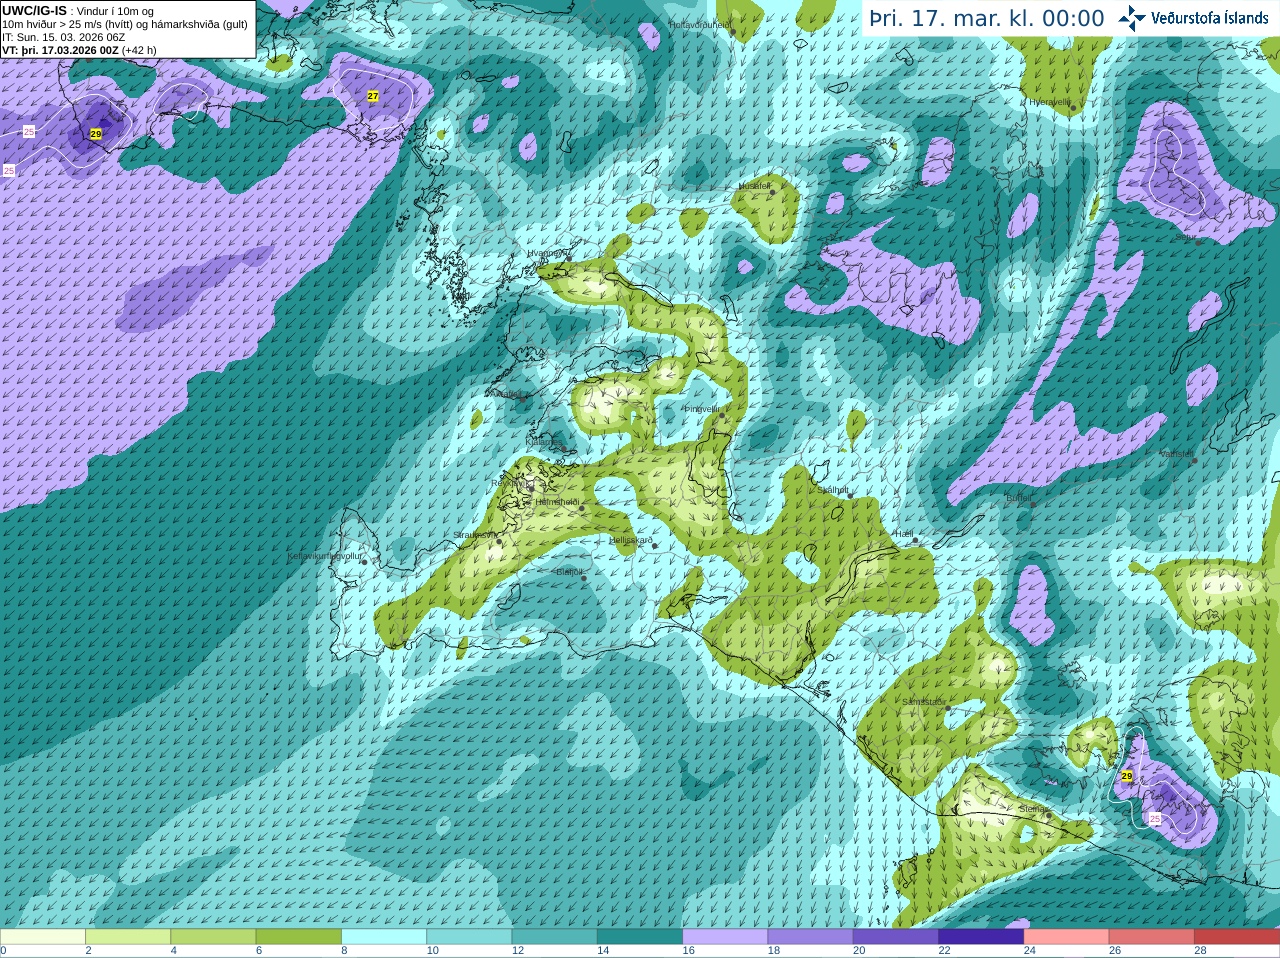The height and width of the screenshot is (958, 1280).
Task: Click the Reykjavík station label
Action: pos(512,484)
